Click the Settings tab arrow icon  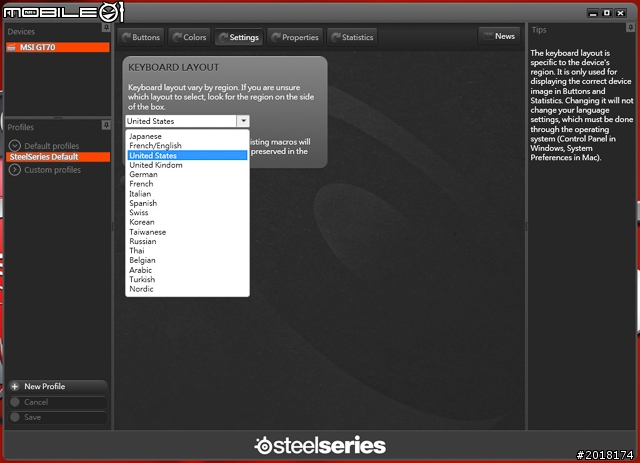[223, 37]
